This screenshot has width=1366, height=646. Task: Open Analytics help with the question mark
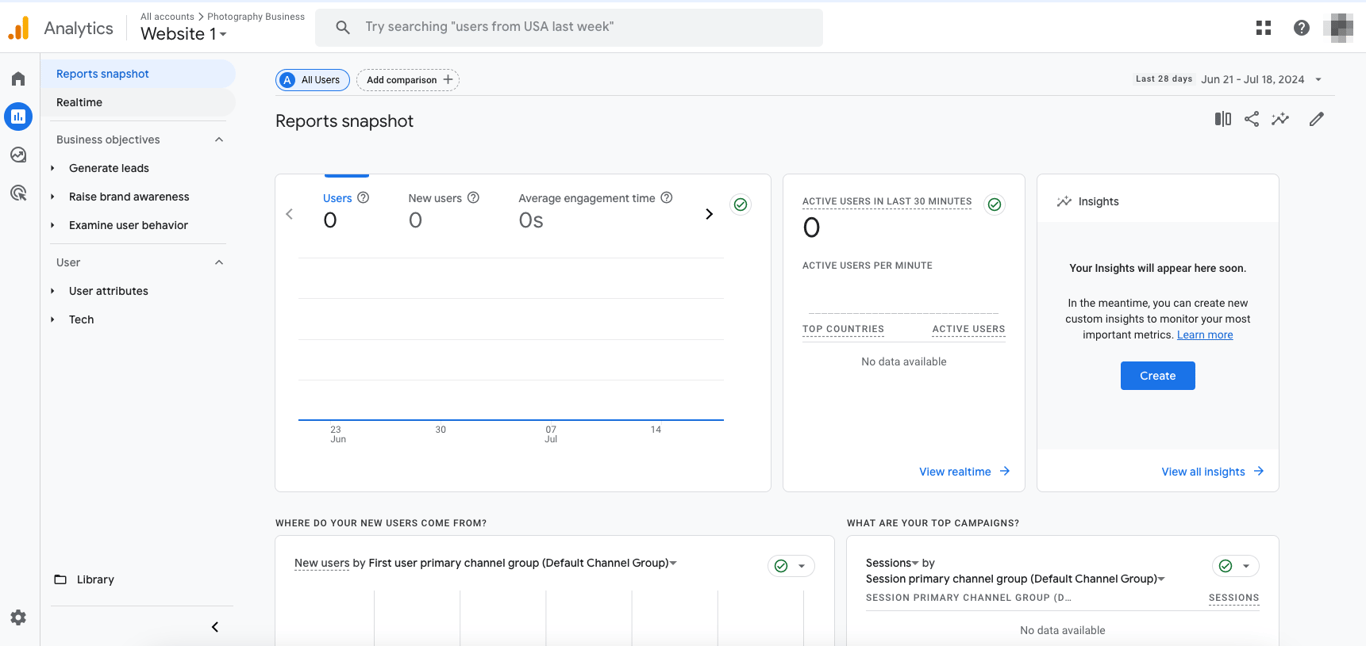pos(1301,27)
